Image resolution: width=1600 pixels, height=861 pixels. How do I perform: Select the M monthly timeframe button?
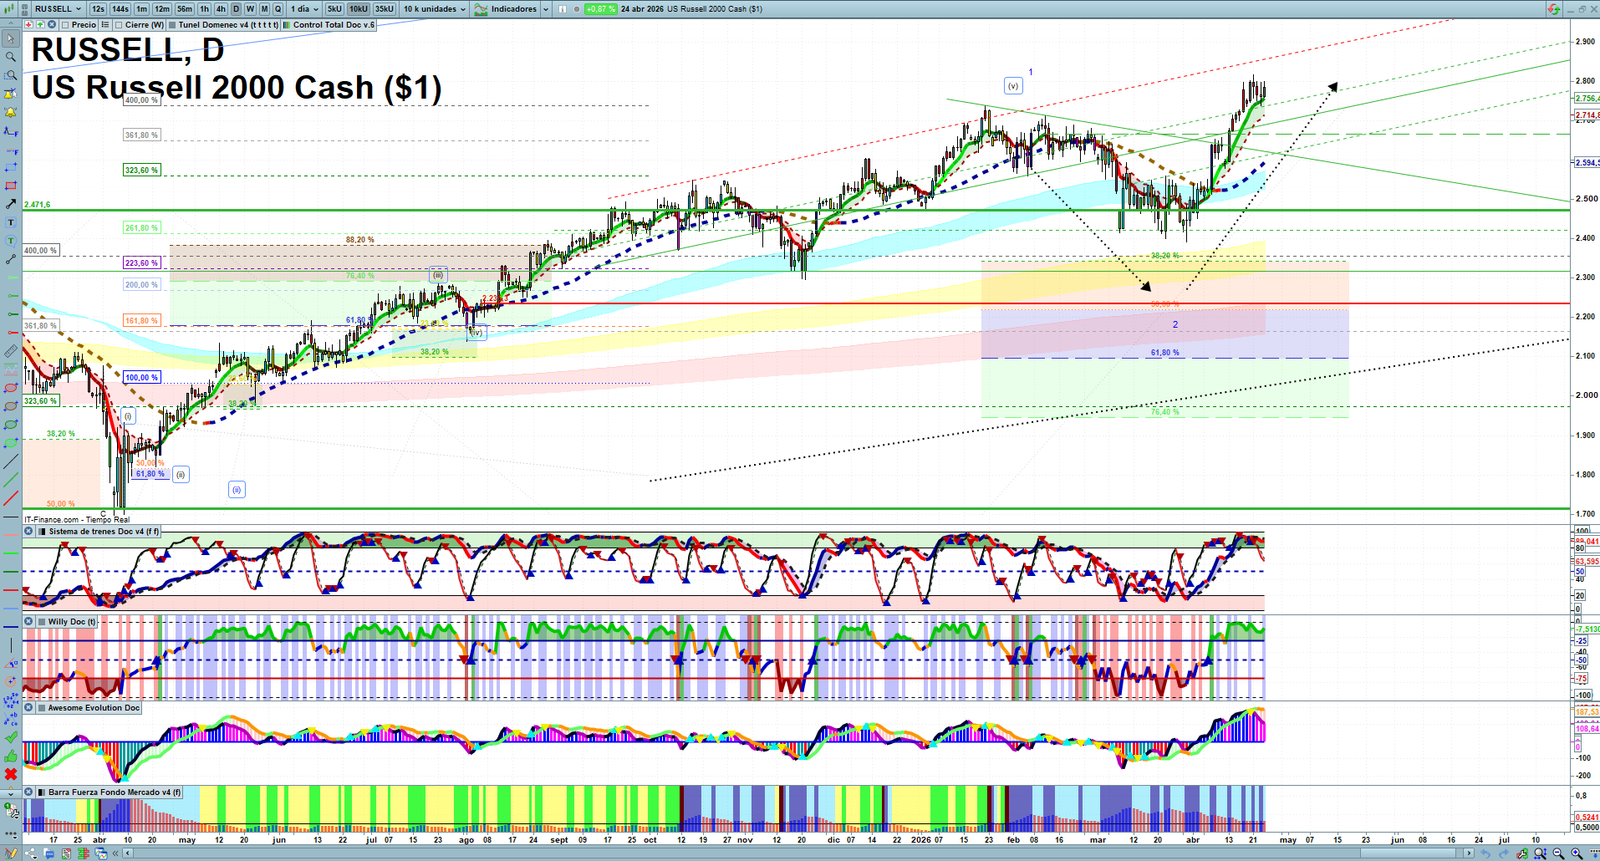click(x=264, y=9)
